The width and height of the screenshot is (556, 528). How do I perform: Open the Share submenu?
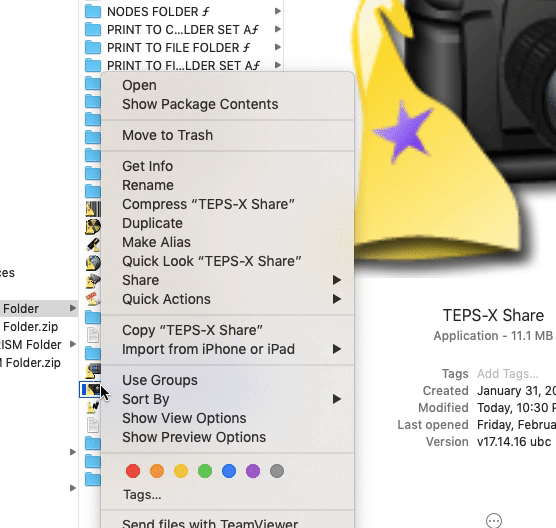point(228,280)
